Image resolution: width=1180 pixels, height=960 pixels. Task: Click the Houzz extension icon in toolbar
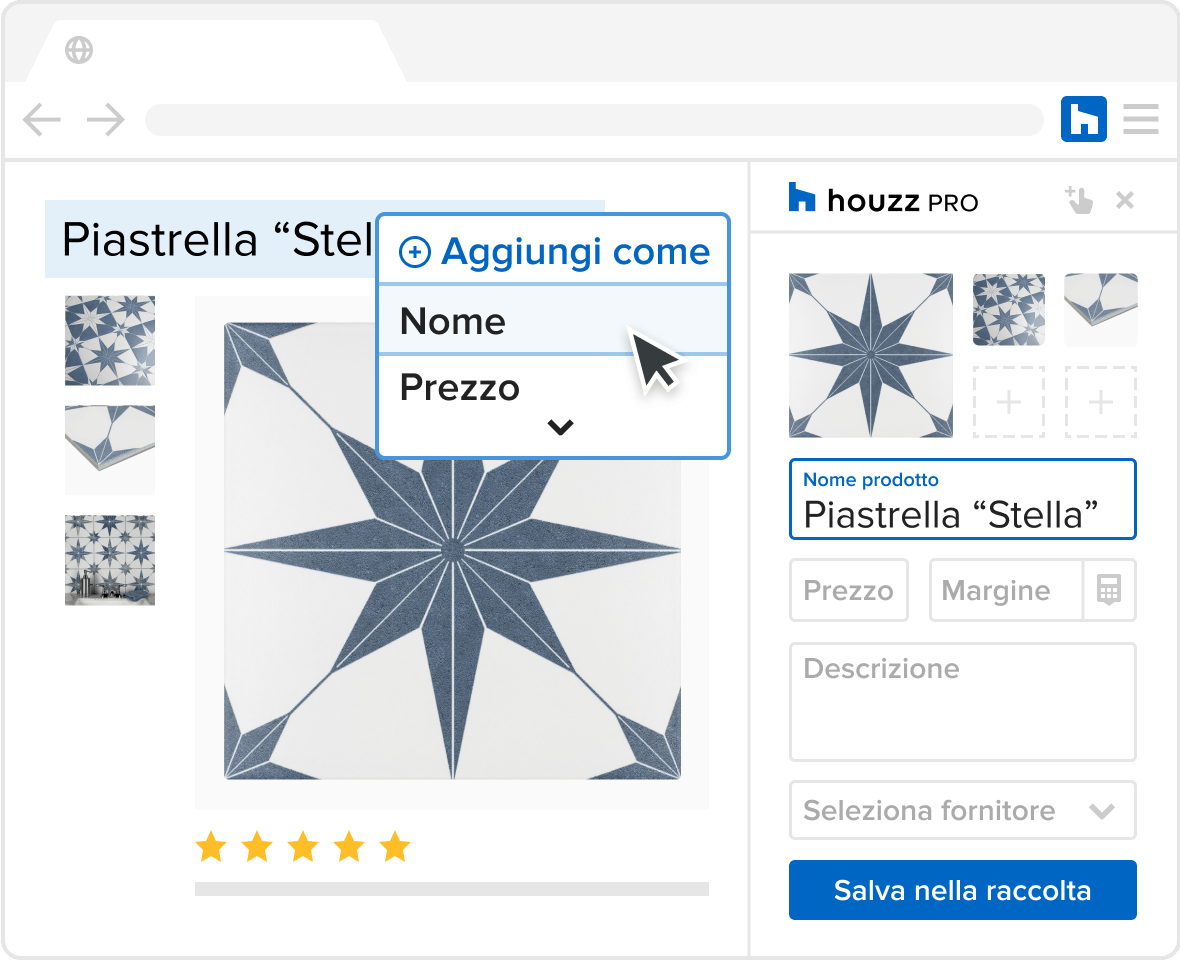point(1083,119)
